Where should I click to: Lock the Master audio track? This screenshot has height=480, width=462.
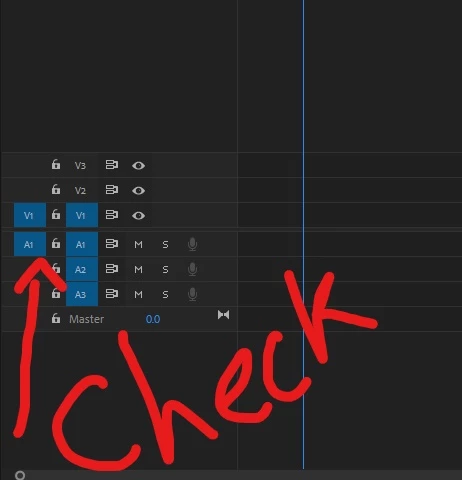[56, 318]
